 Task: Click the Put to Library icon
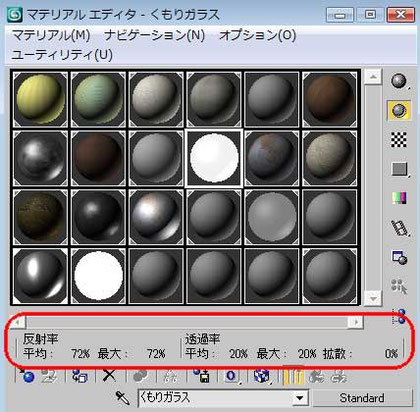click(202, 376)
